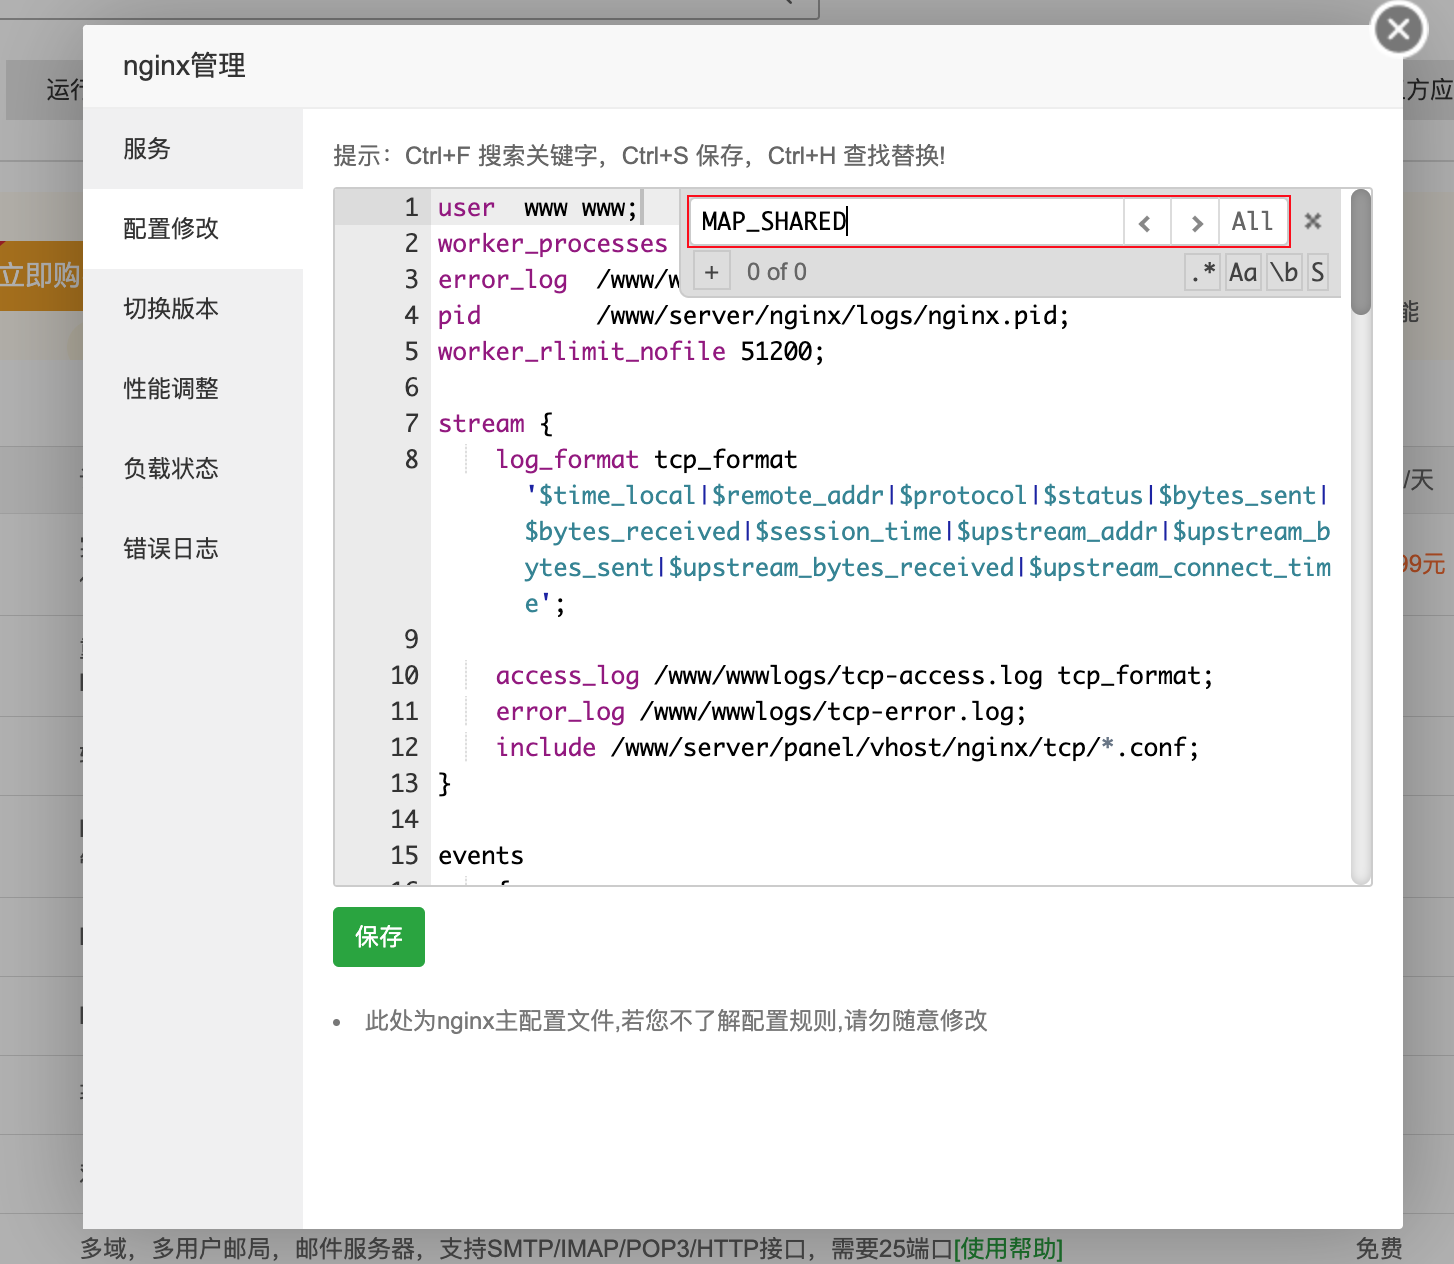Find next match arrow in search box
This screenshot has width=1454, height=1264.
(x=1195, y=222)
